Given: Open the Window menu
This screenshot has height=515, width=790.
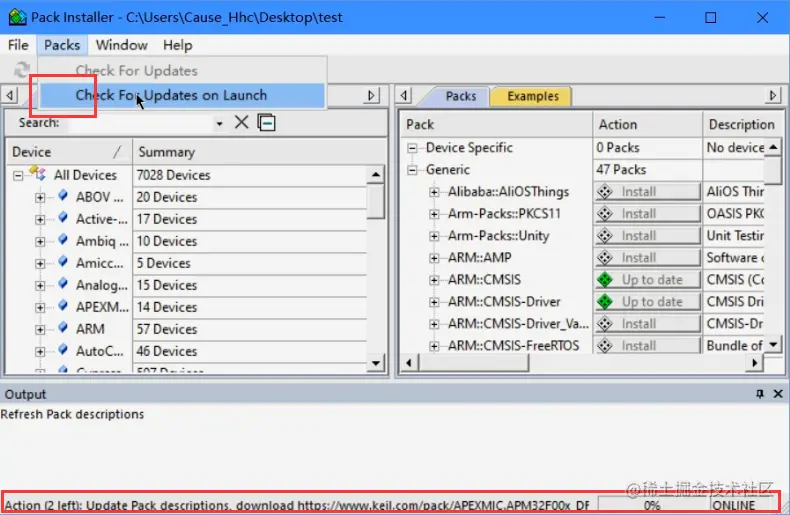Looking at the screenshot, I should tap(121, 45).
